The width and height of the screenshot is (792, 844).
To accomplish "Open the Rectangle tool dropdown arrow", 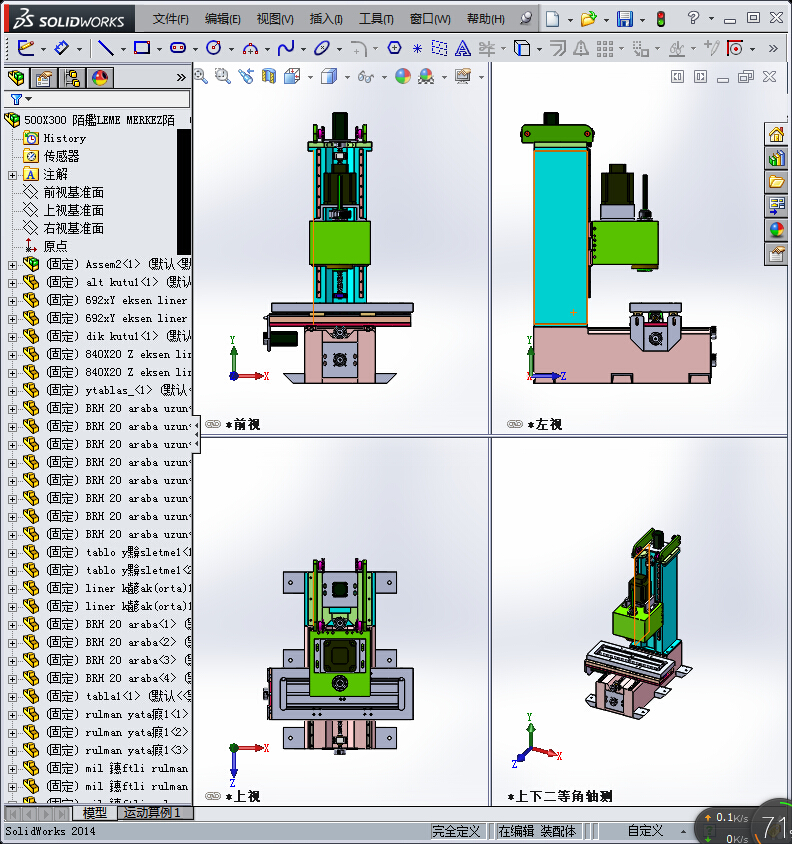I will 159,50.
